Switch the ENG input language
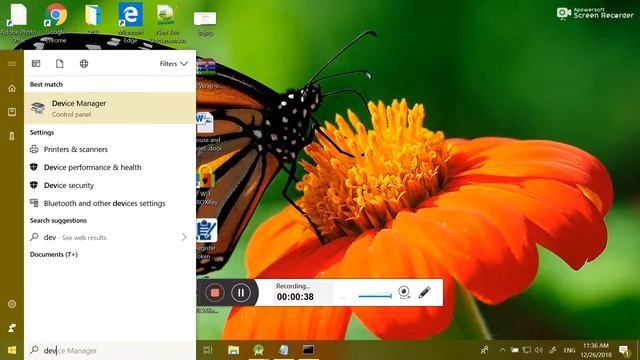This screenshot has width=640, height=360. click(x=569, y=351)
